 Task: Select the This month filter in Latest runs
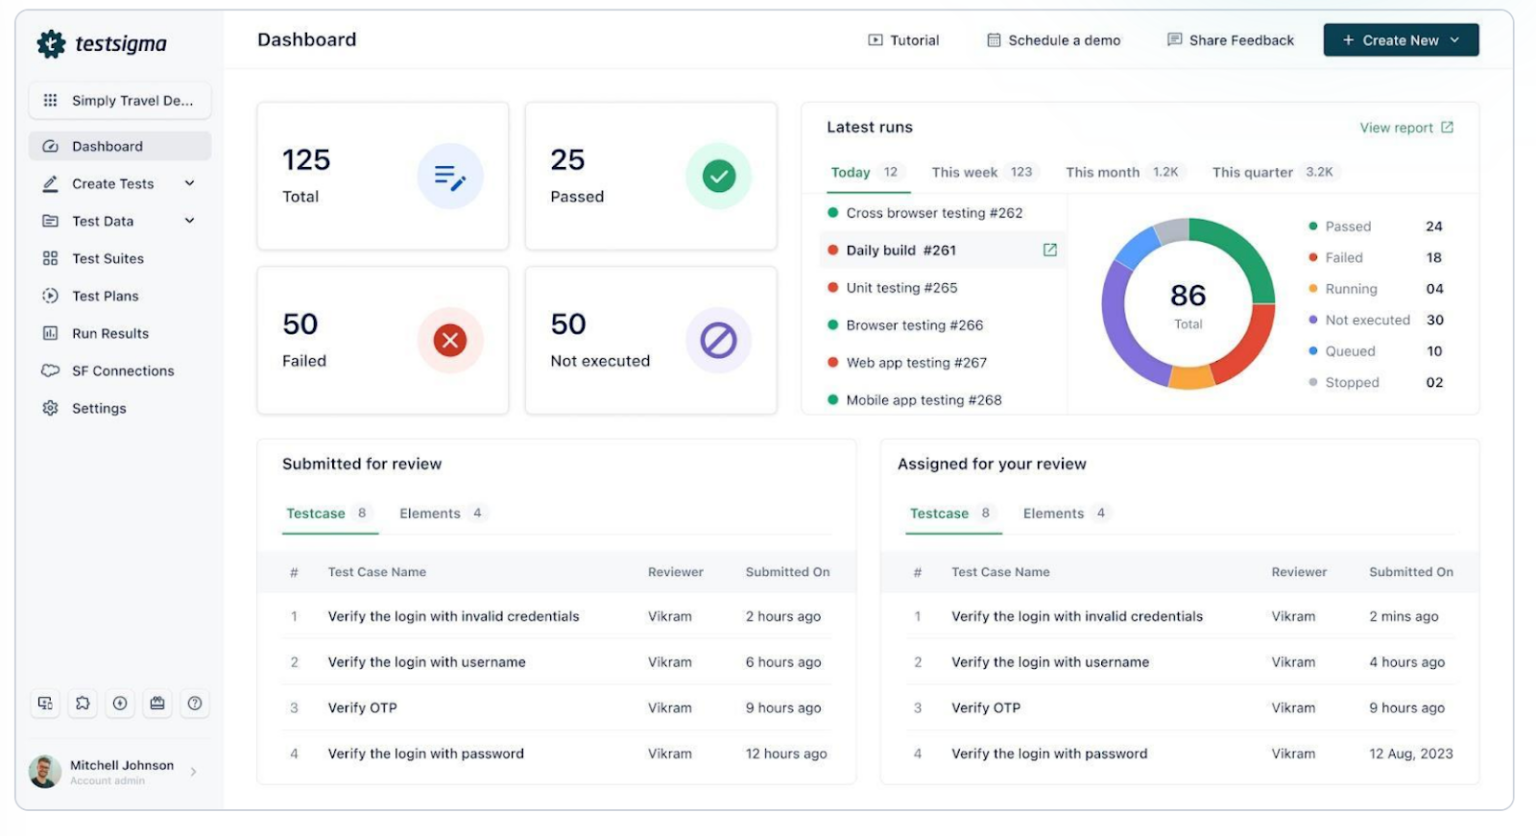[x=1102, y=172]
